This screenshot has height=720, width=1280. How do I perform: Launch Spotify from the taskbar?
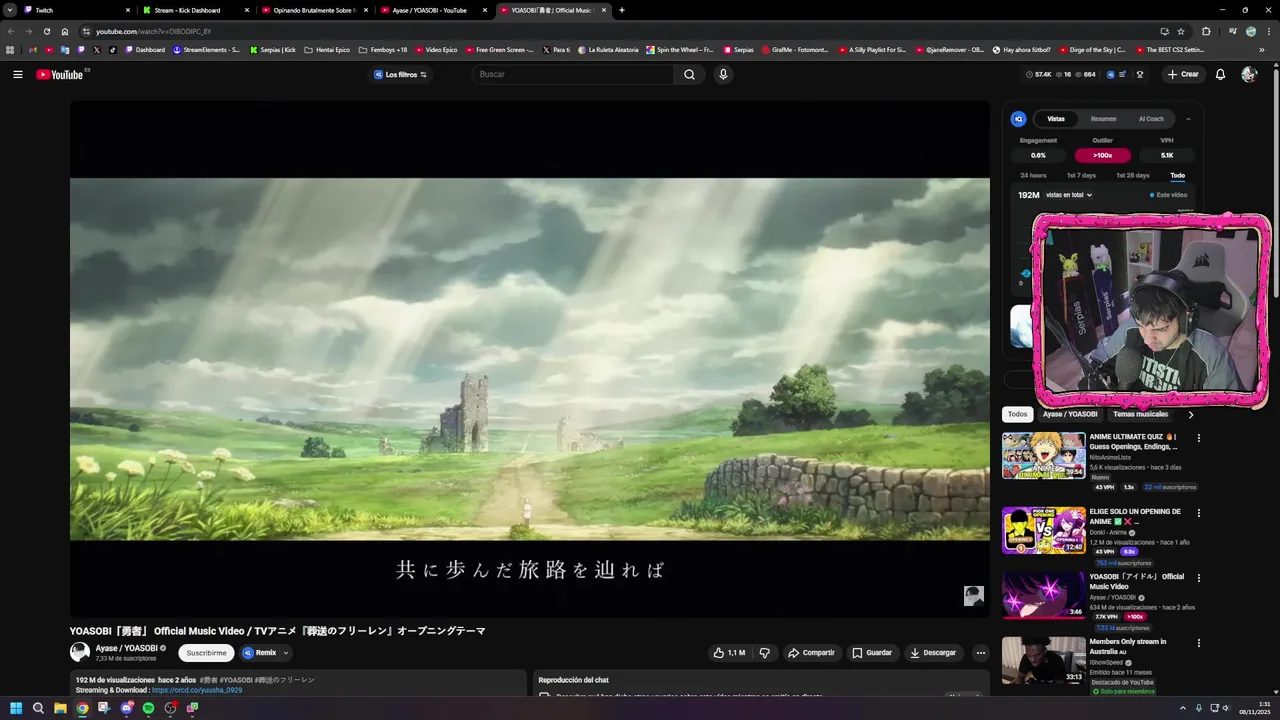point(148,708)
